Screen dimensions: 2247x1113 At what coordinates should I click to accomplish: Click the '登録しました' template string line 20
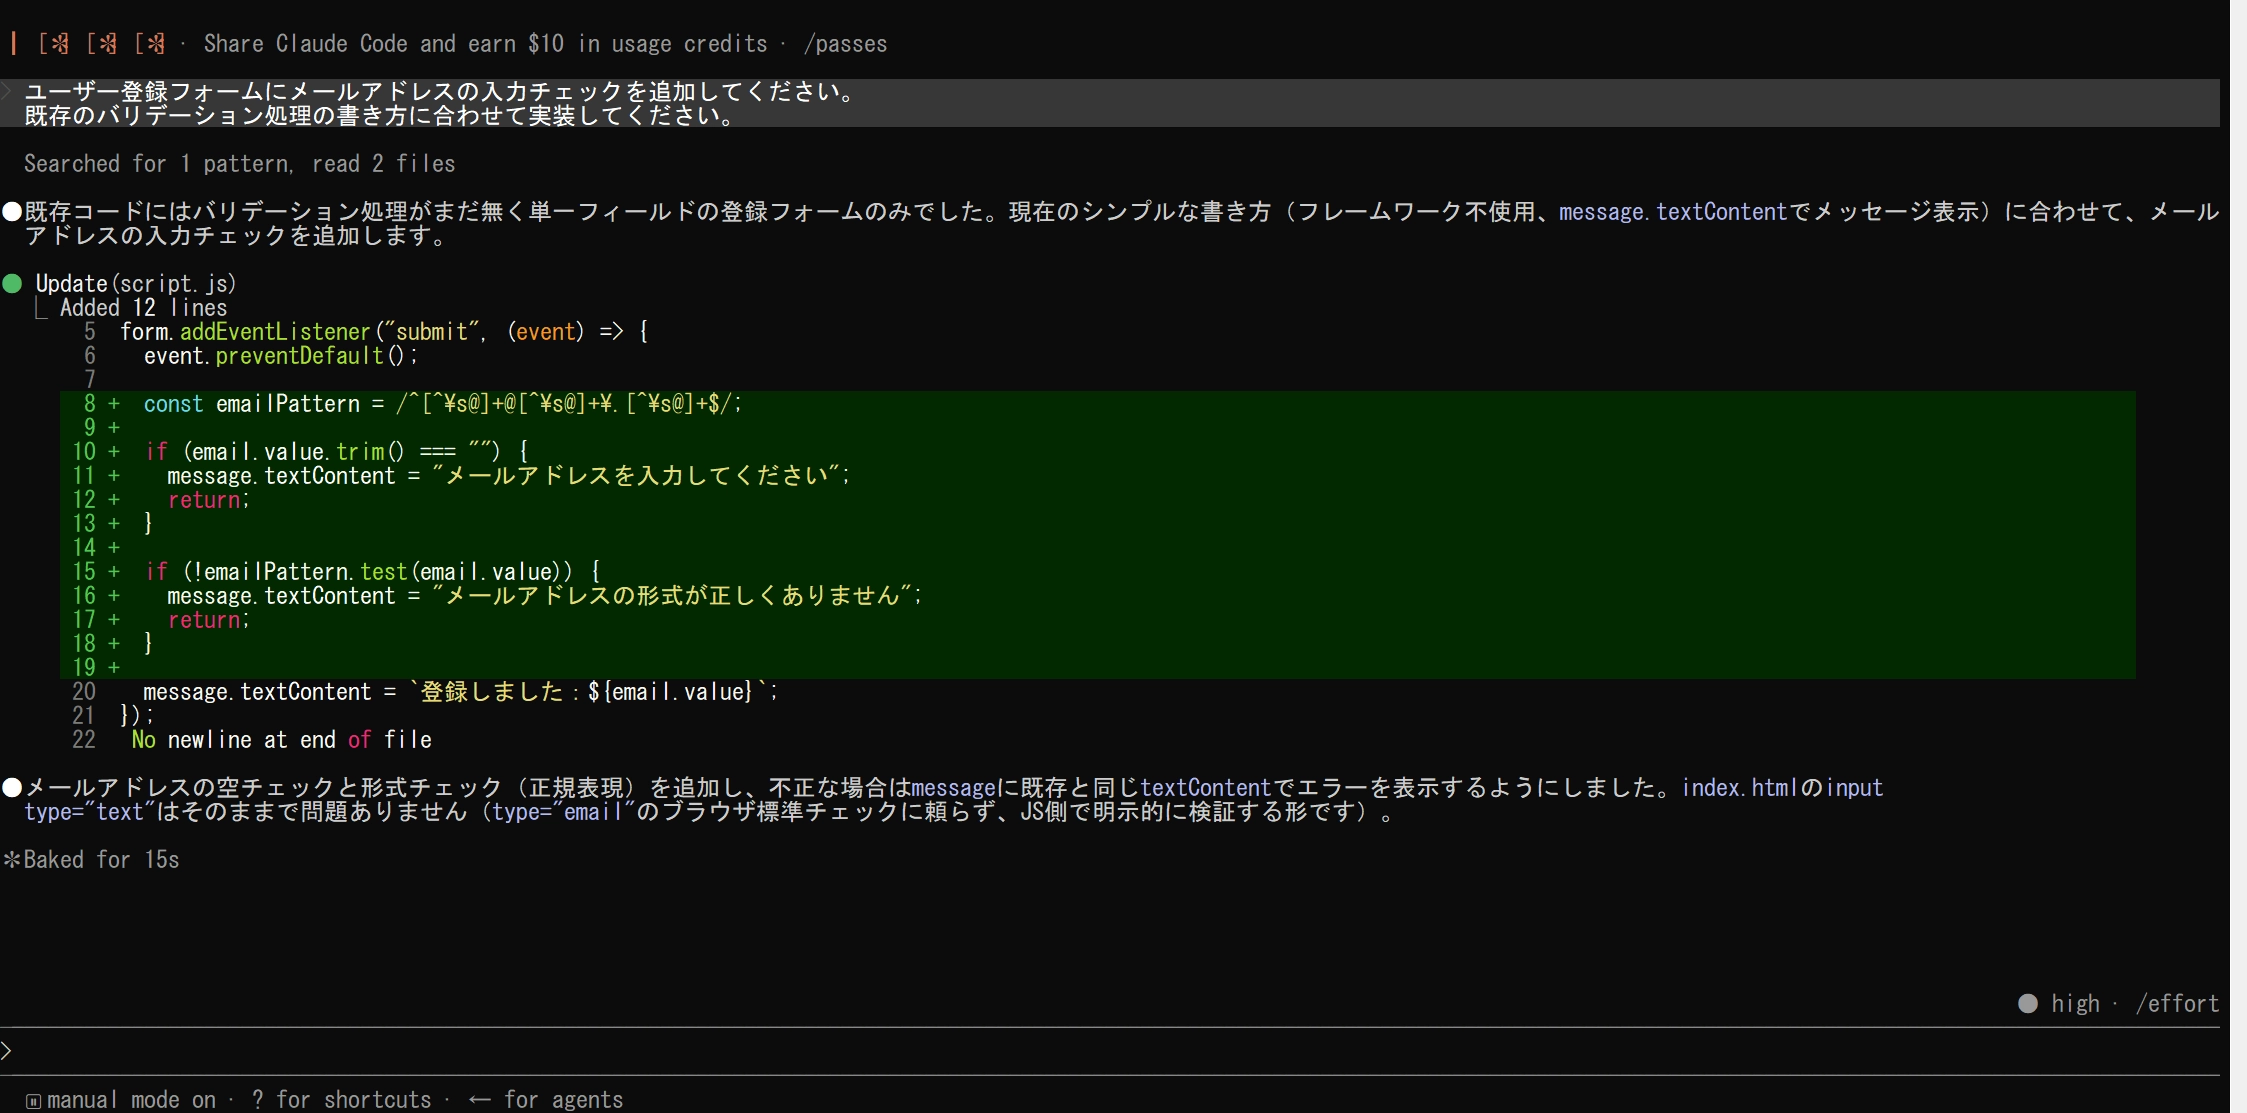point(460,692)
